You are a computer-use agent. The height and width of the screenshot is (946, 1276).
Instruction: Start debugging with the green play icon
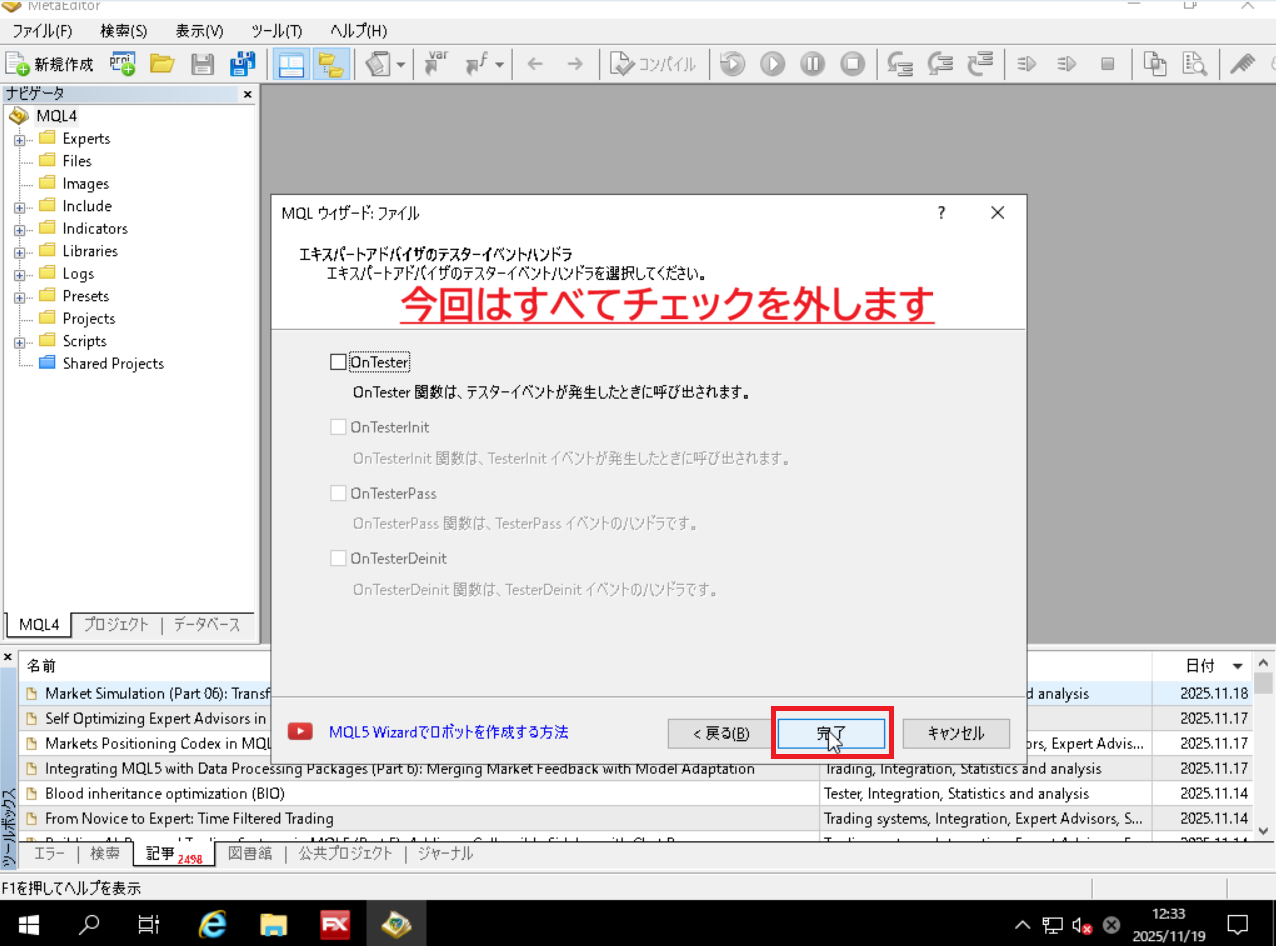(772, 63)
